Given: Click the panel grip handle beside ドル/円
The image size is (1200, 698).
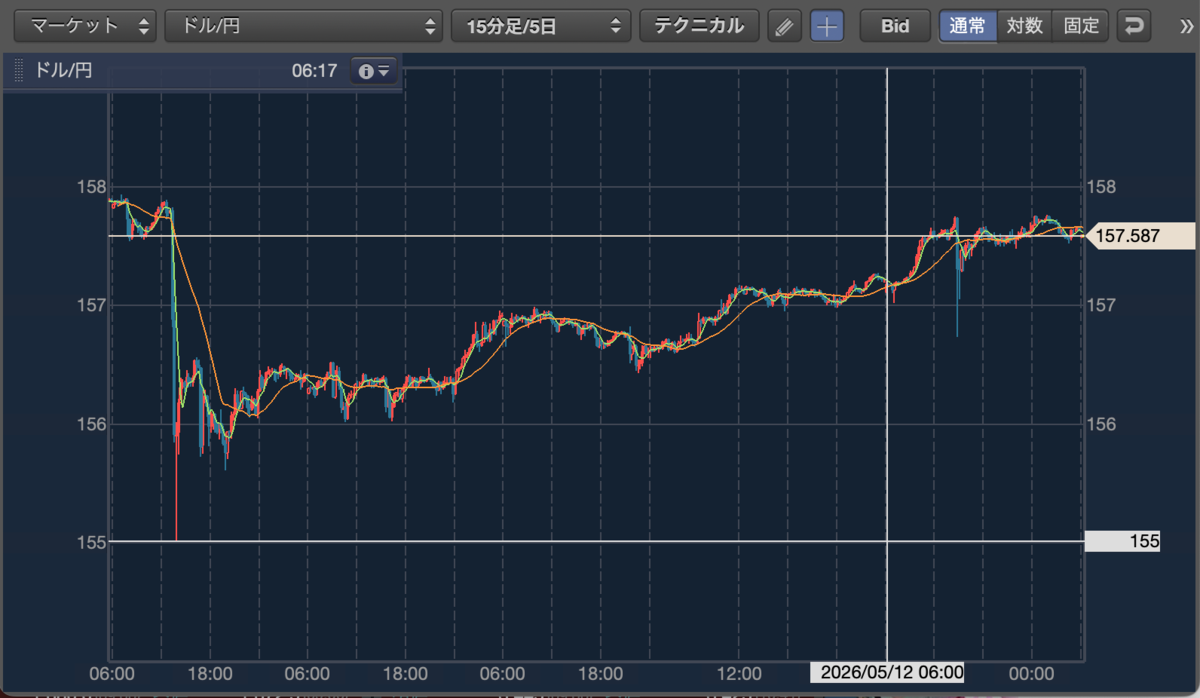Looking at the screenshot, I should 18,72.
